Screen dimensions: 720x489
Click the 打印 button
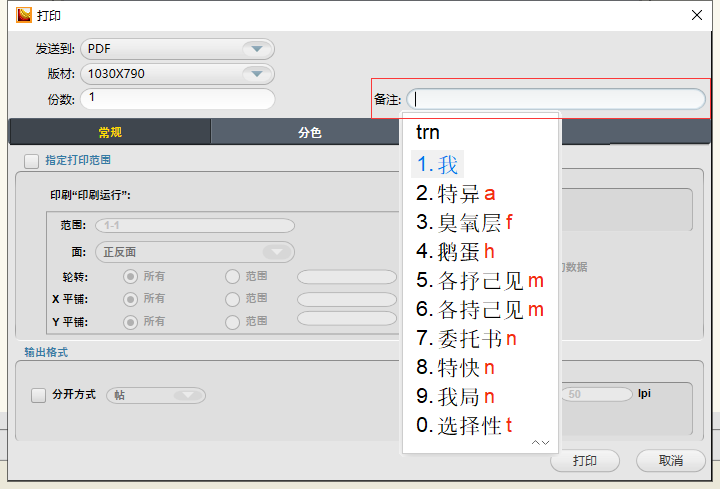585,461
